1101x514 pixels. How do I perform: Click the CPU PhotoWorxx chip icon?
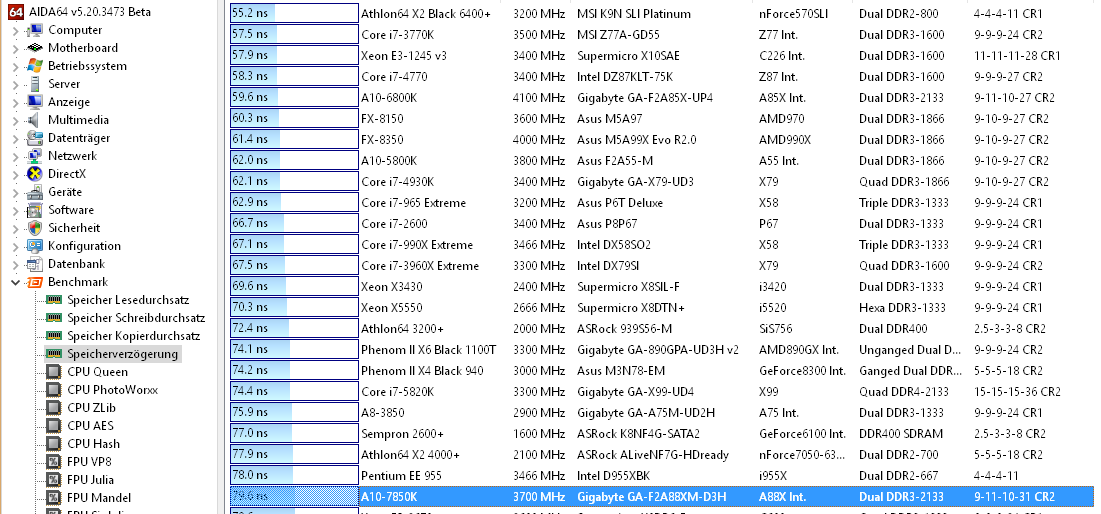(54, 390)
